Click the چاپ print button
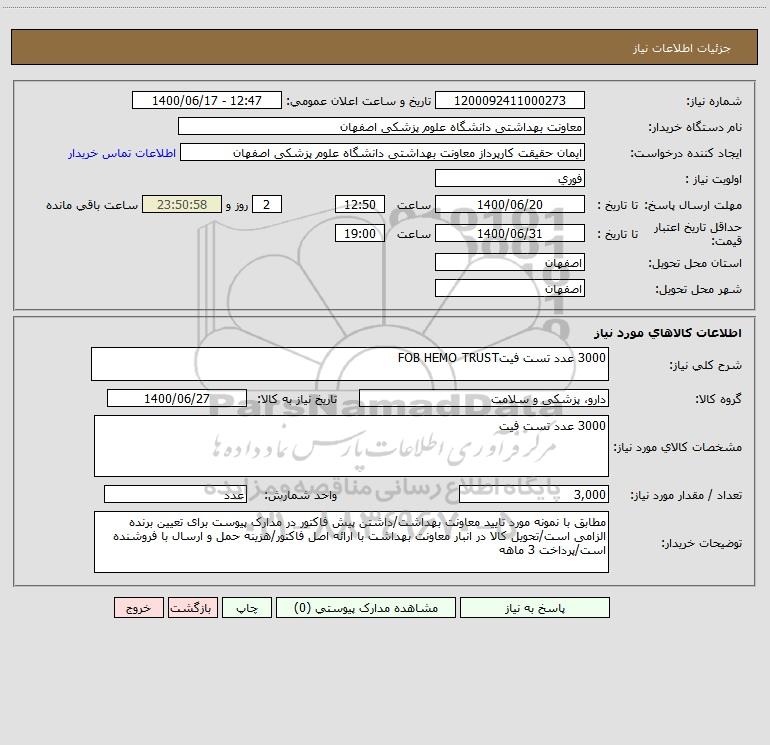 click(247, 608)
